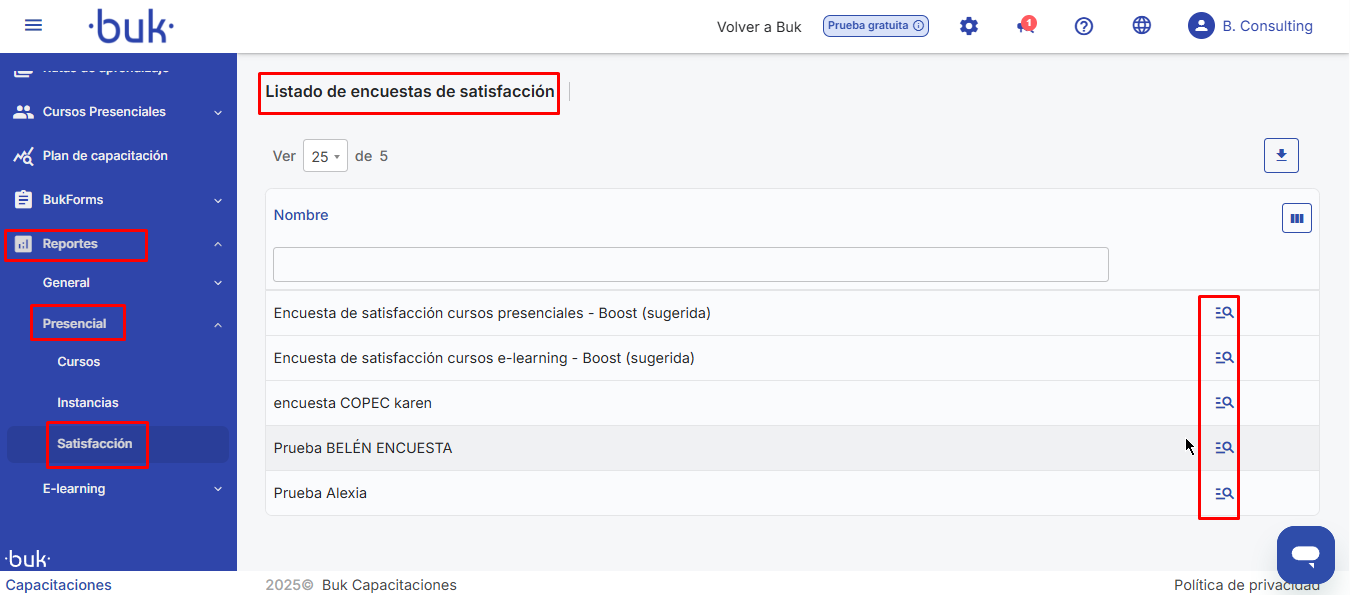View details of encuesta COPEC karen
The image size is (1350, 595).
point(1223,403)
